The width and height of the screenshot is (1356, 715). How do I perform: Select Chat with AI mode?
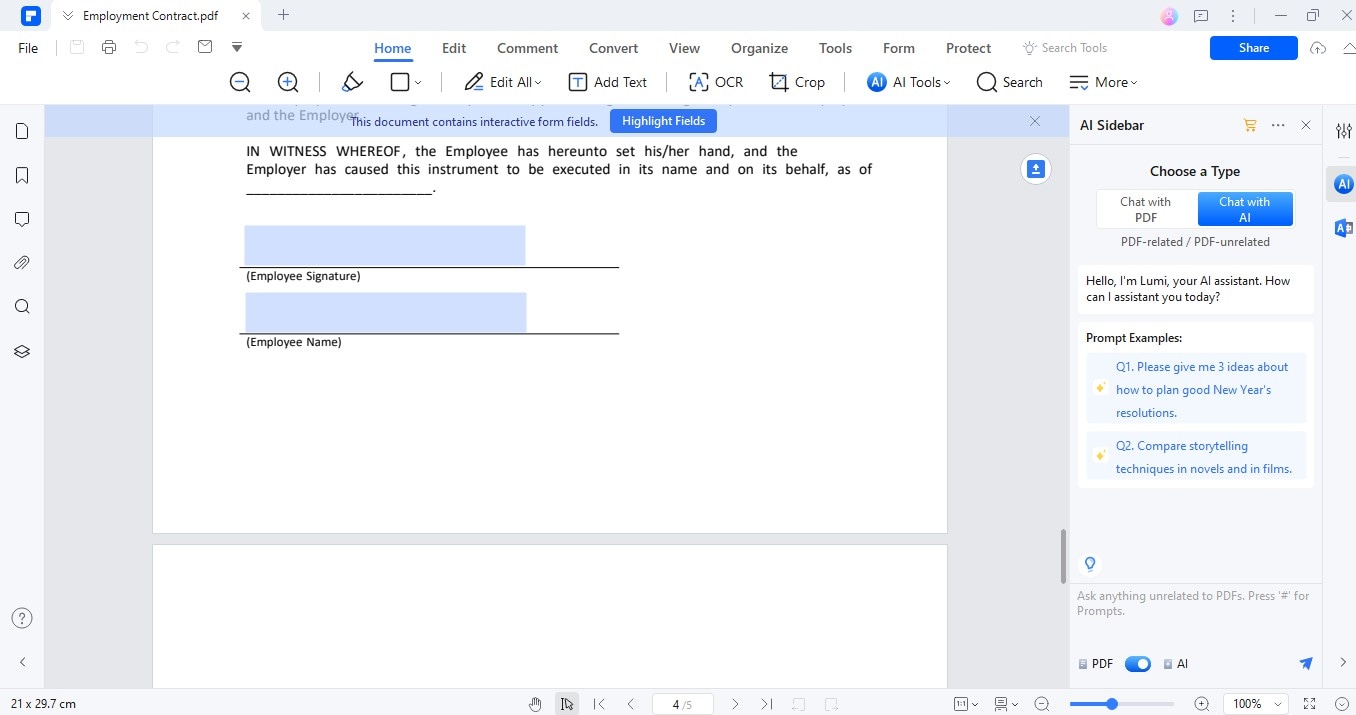(1245, 209)
